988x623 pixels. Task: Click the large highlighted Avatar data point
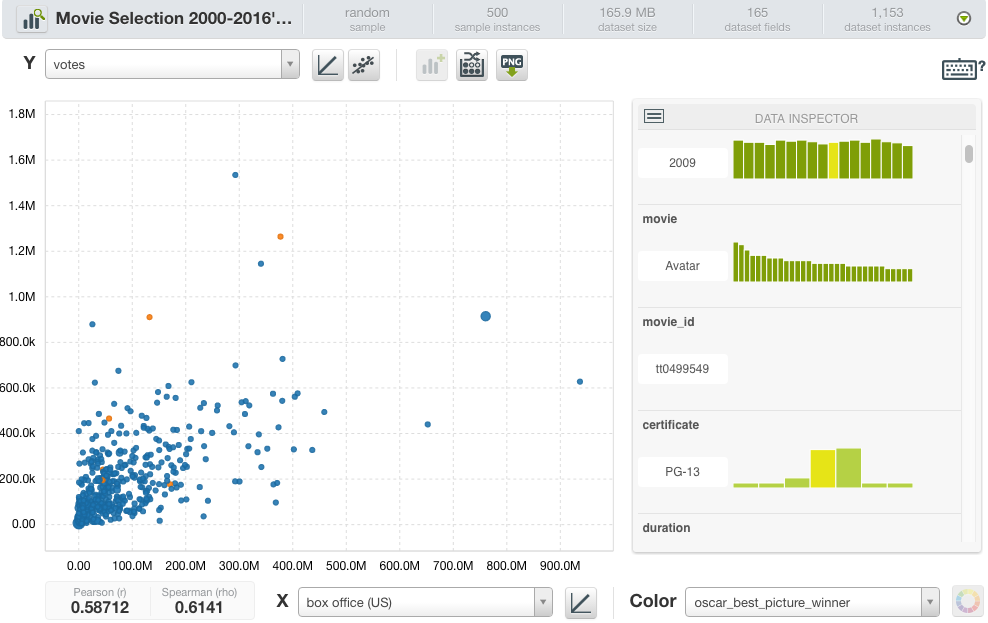coord(486,316)
